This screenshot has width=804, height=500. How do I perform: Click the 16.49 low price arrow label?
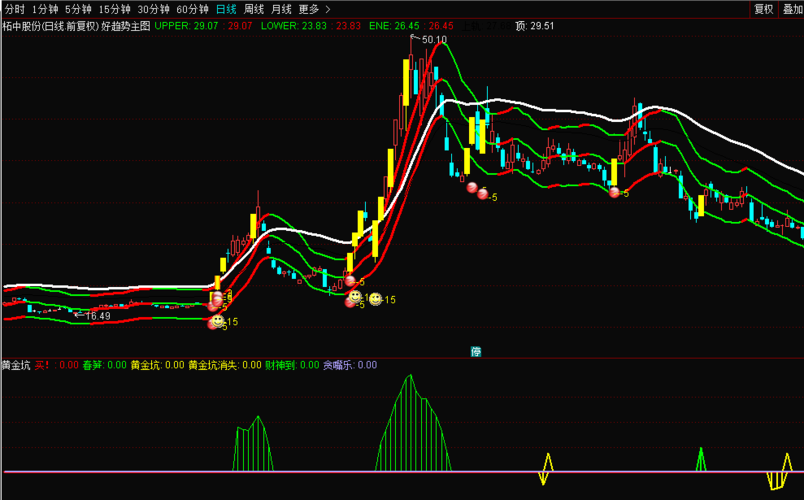pyautogui.click(x=93, y=316)
